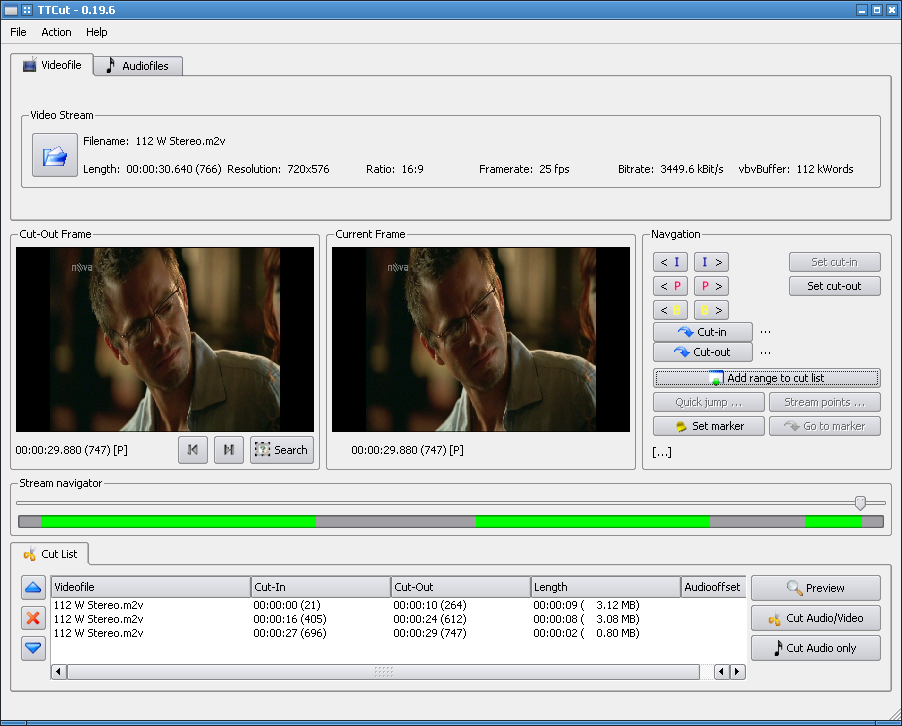Click the Set cut-out button

pos(835,286)
